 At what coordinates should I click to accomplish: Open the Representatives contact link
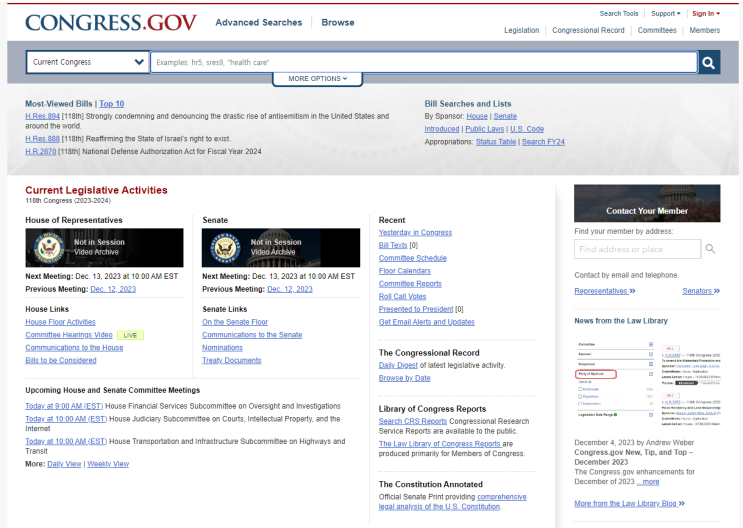605,291
